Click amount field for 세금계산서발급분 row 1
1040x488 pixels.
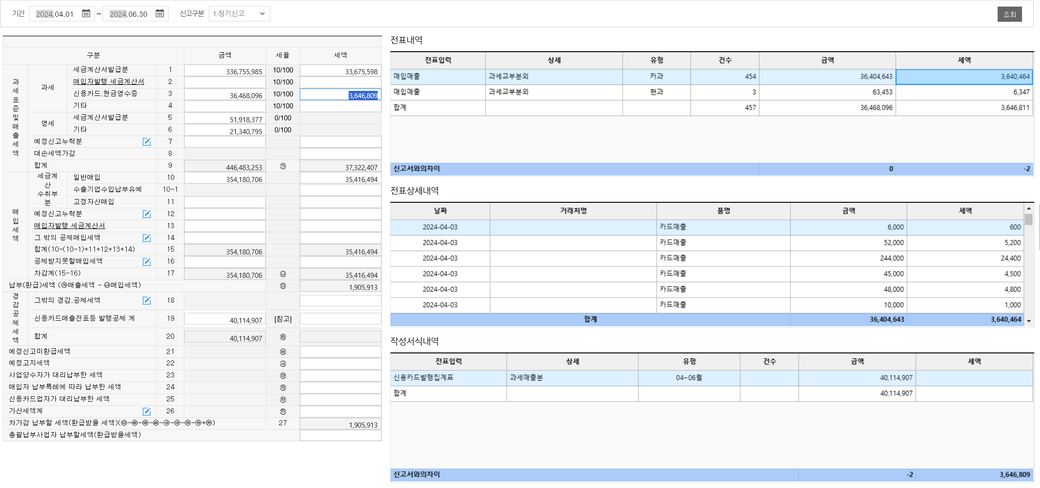(x=225, y=72)
